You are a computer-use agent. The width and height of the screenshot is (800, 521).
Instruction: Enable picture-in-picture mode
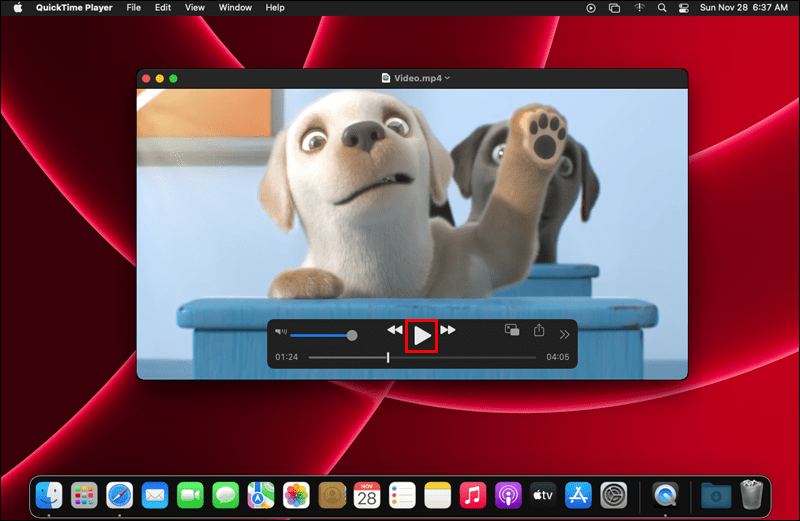[x=512, y=330]
